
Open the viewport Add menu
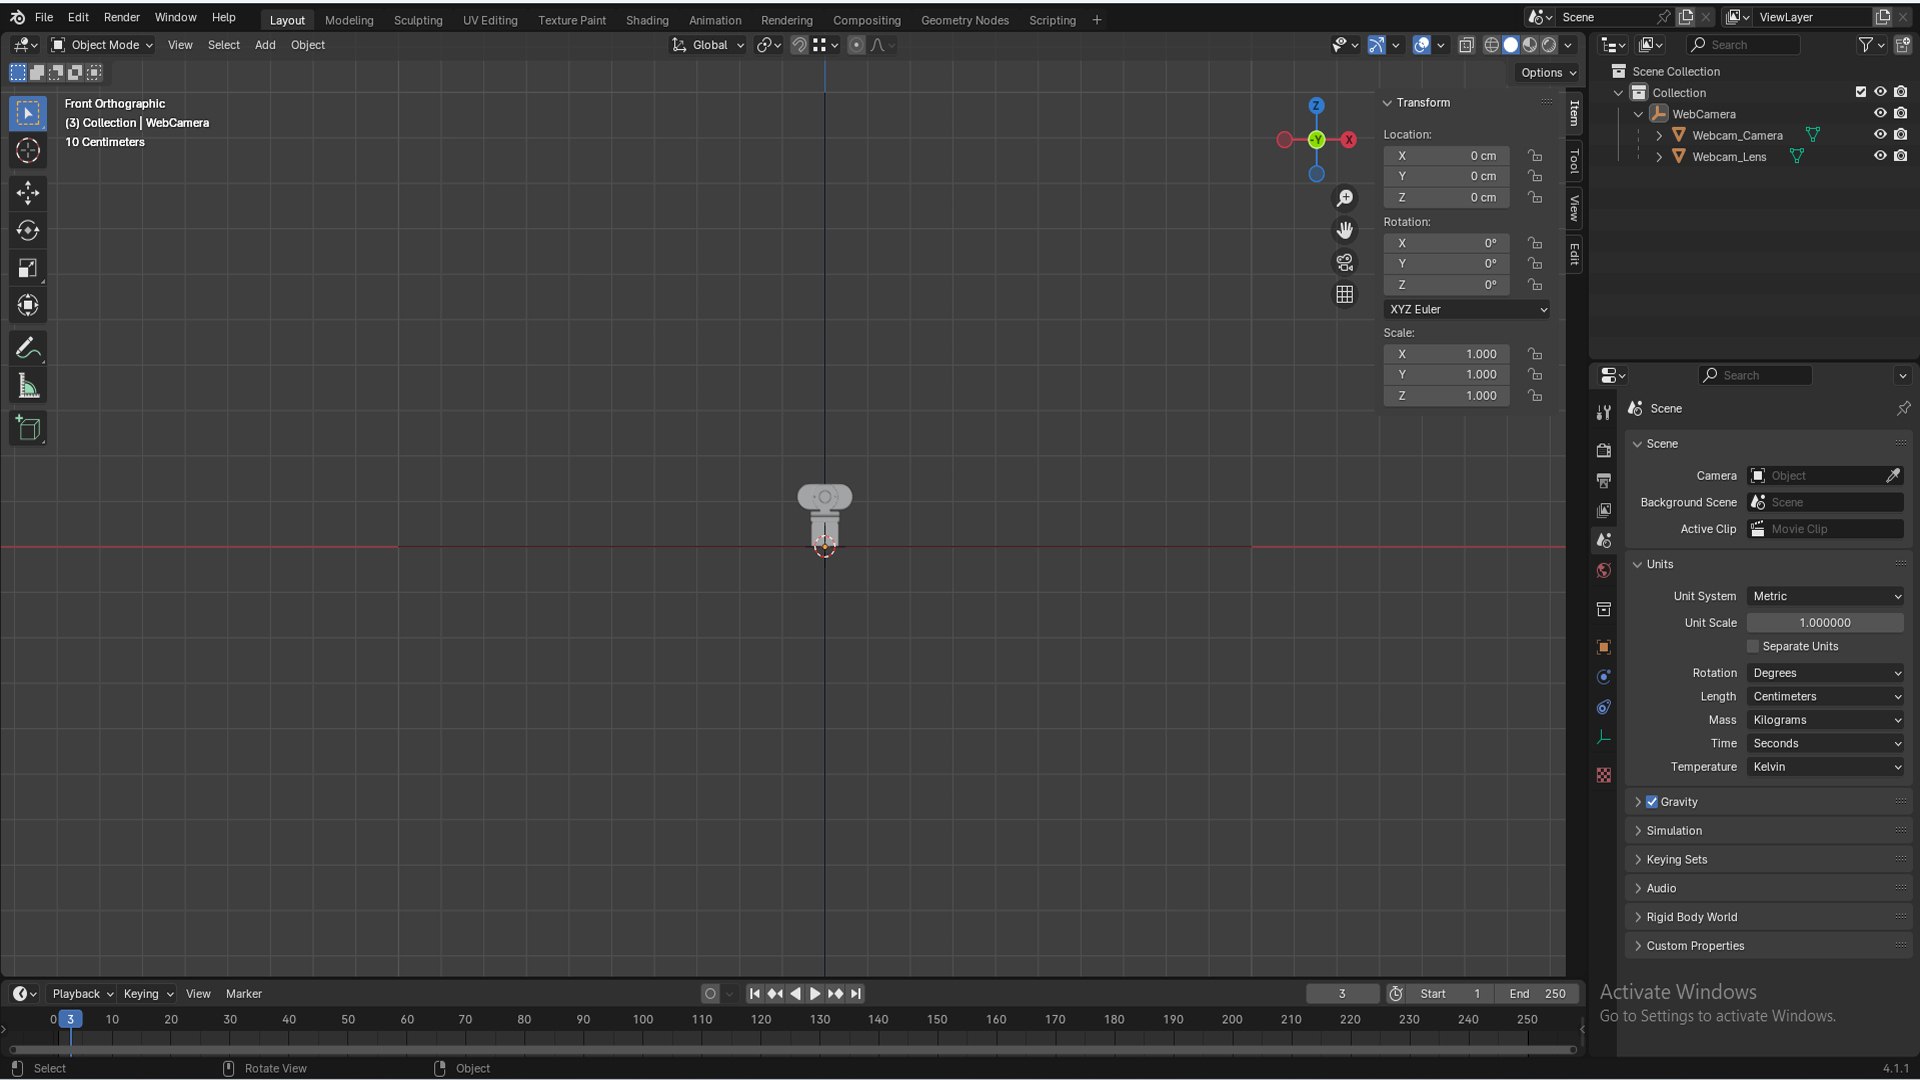coord(265,45)
